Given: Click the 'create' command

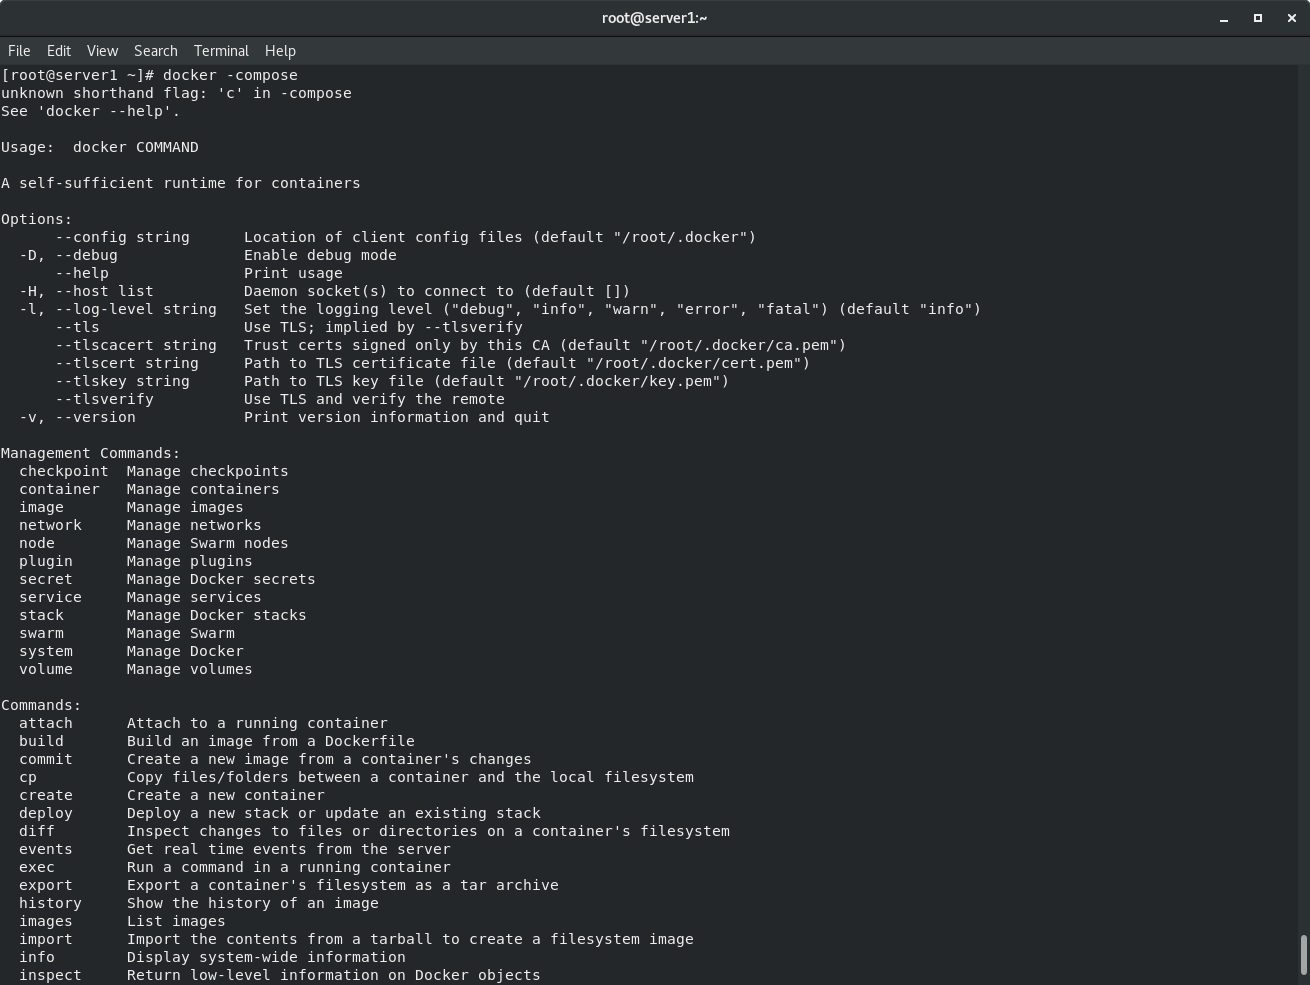Looking at the screenshot, I should tap(46, 795).
